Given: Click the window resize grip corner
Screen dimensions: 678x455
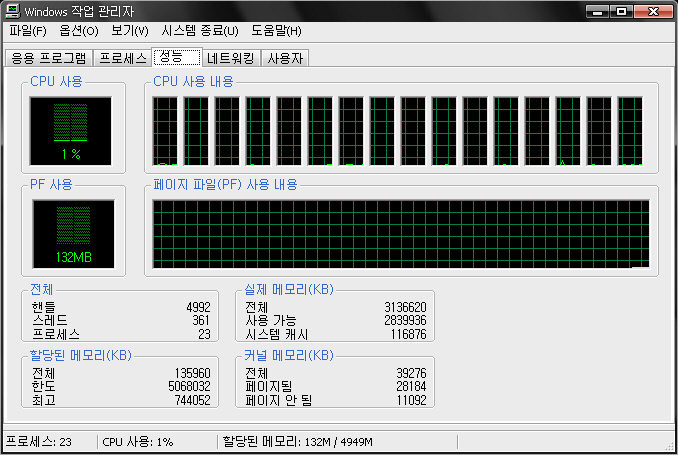Looking at the screenshot, I should [669, 446].
